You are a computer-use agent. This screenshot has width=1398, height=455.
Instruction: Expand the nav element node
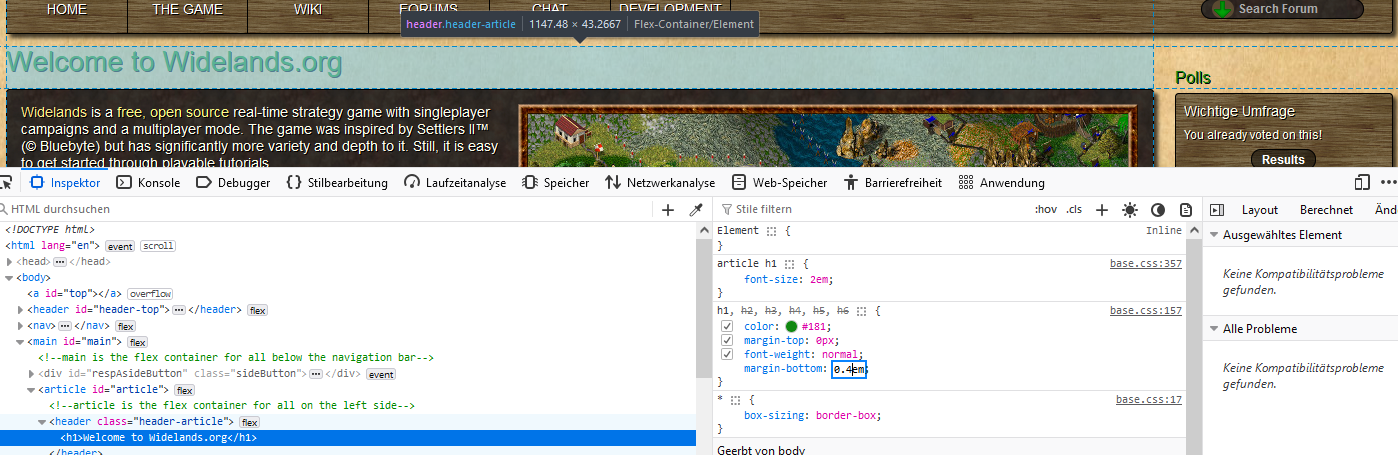coord(20,326)
